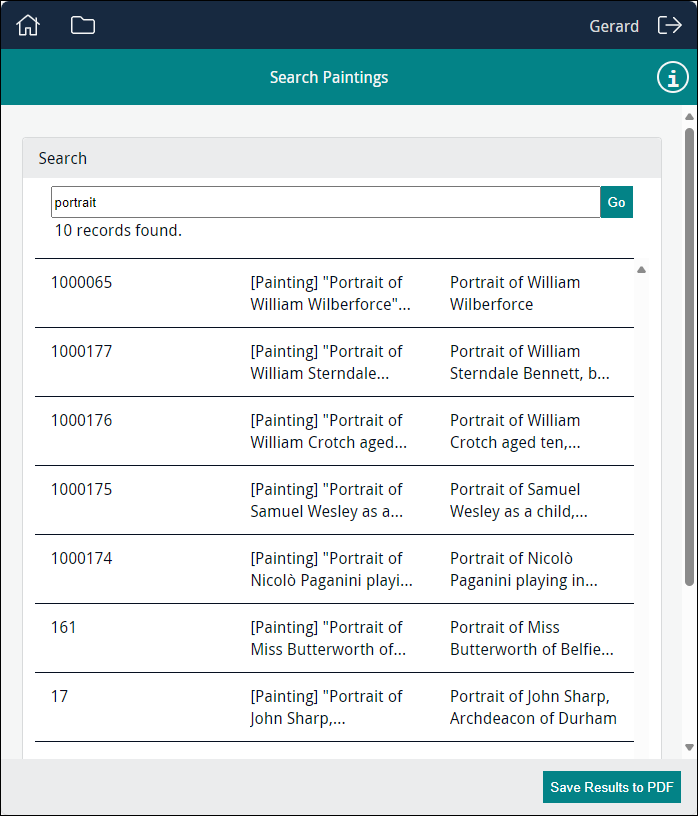Open record 1000175 Samuel Wesley row
This screenshot has height=816, width=698.
(x=333, y=500)
